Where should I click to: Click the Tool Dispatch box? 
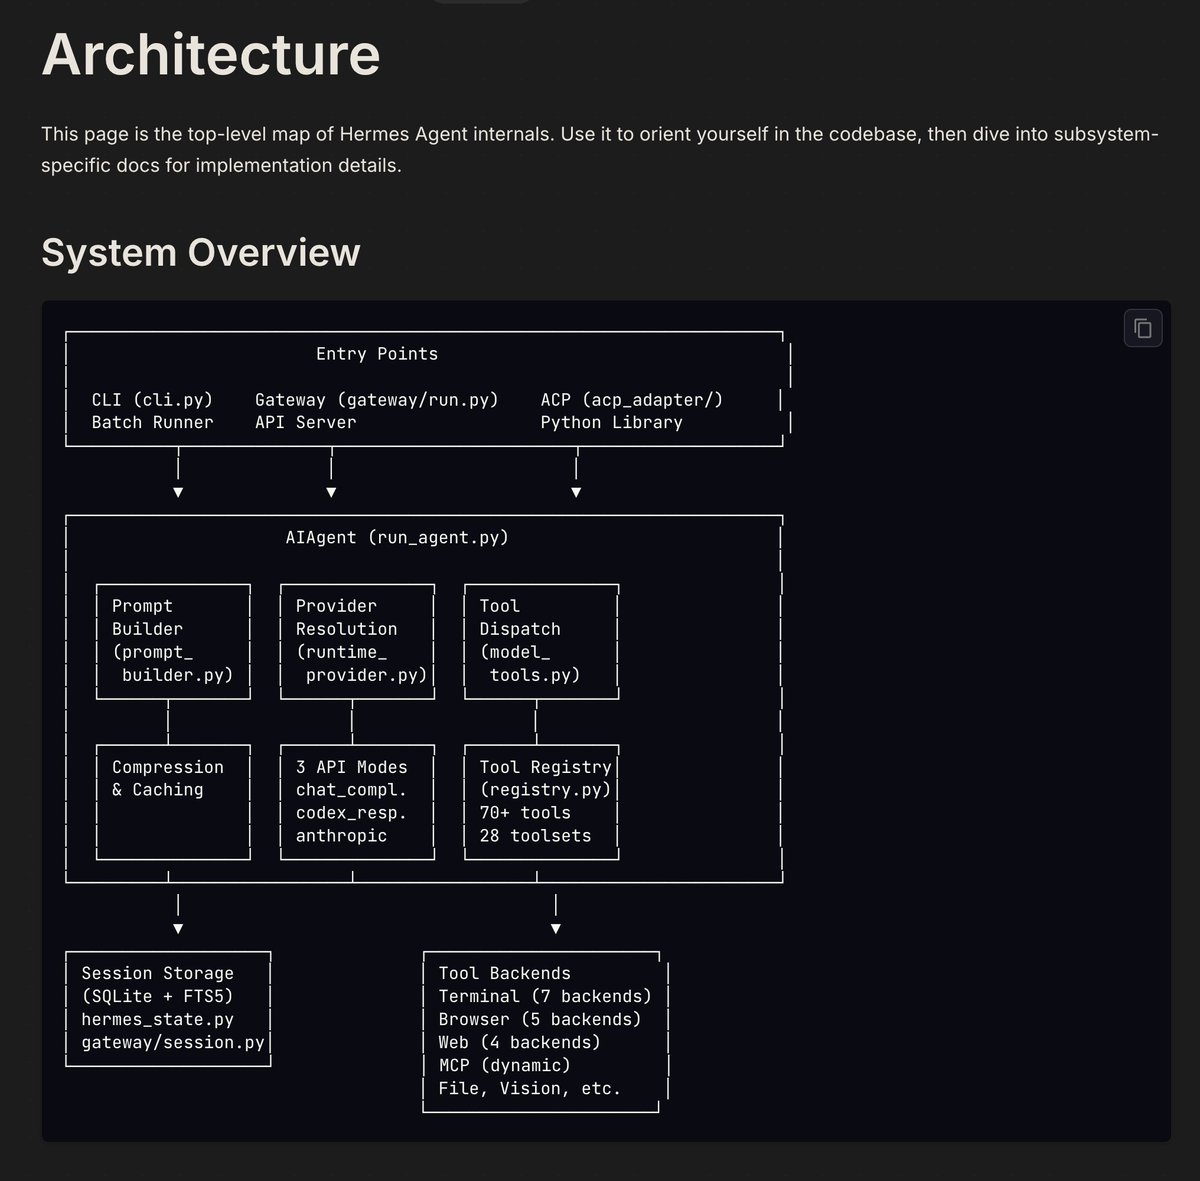click(542, 641)
